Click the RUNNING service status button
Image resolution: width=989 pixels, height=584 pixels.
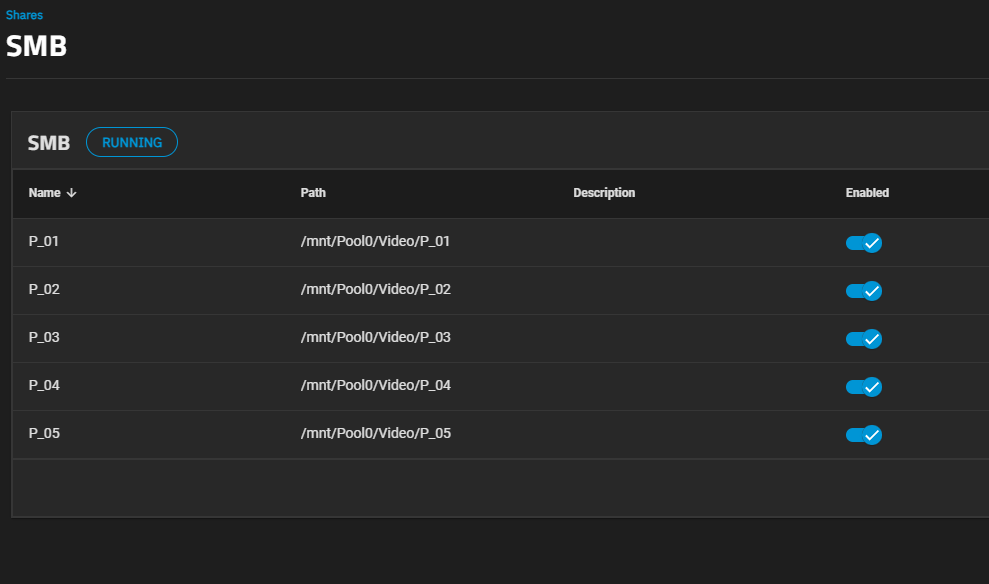(132, 143)
